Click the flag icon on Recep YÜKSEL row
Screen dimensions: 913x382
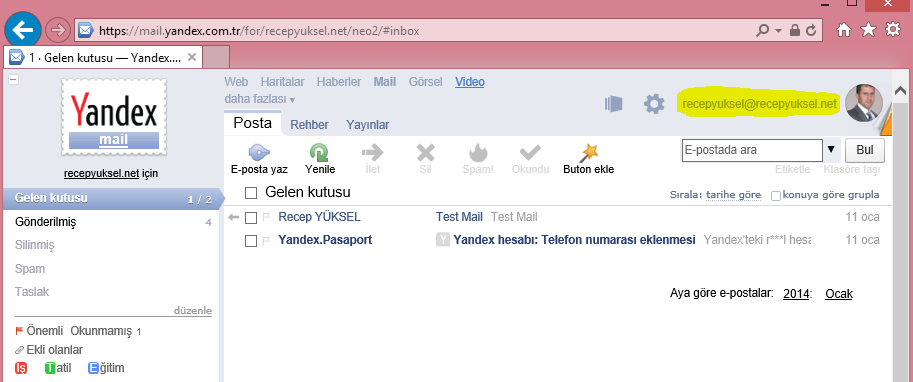[267, 217]
